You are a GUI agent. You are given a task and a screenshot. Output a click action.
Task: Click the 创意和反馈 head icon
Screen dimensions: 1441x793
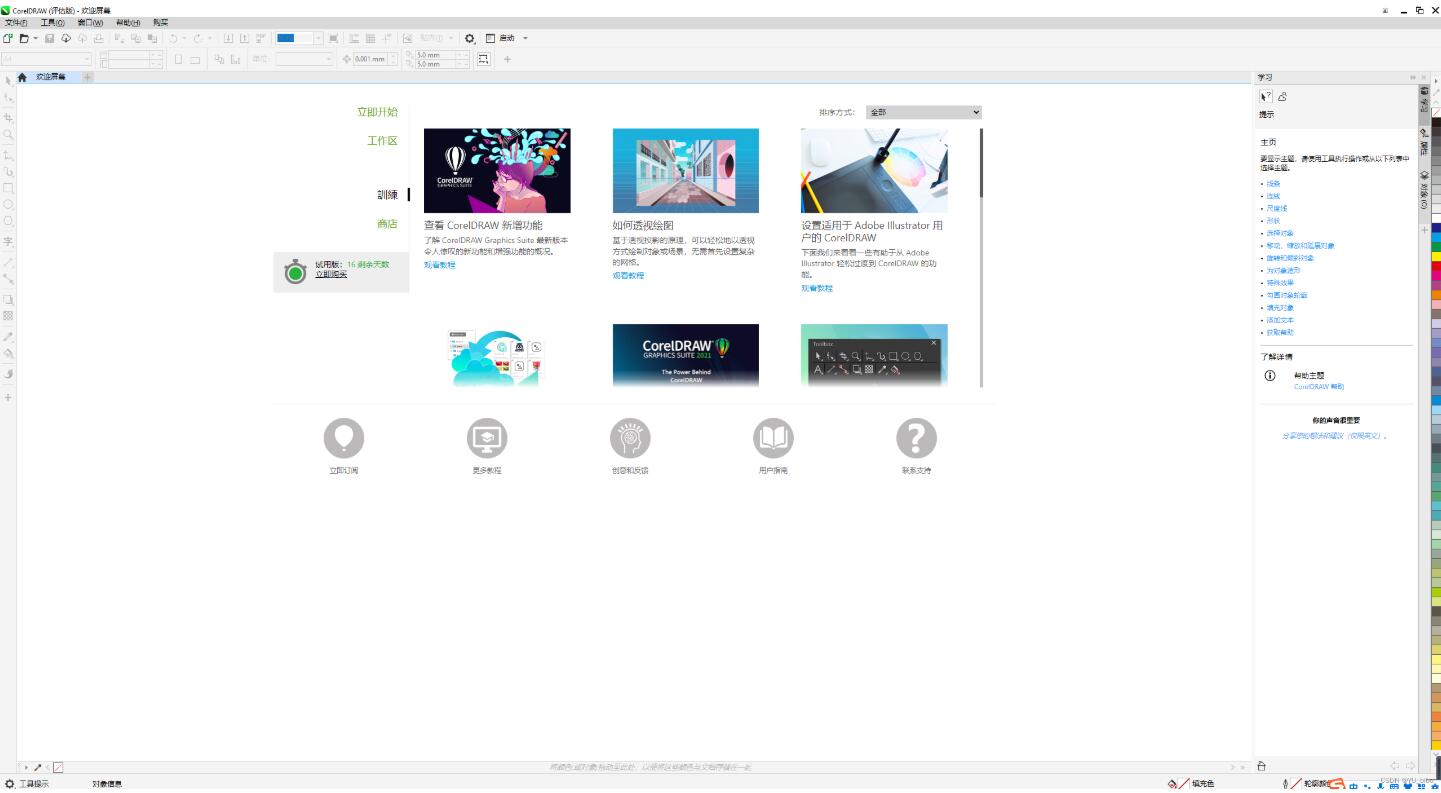pos(630,438)
